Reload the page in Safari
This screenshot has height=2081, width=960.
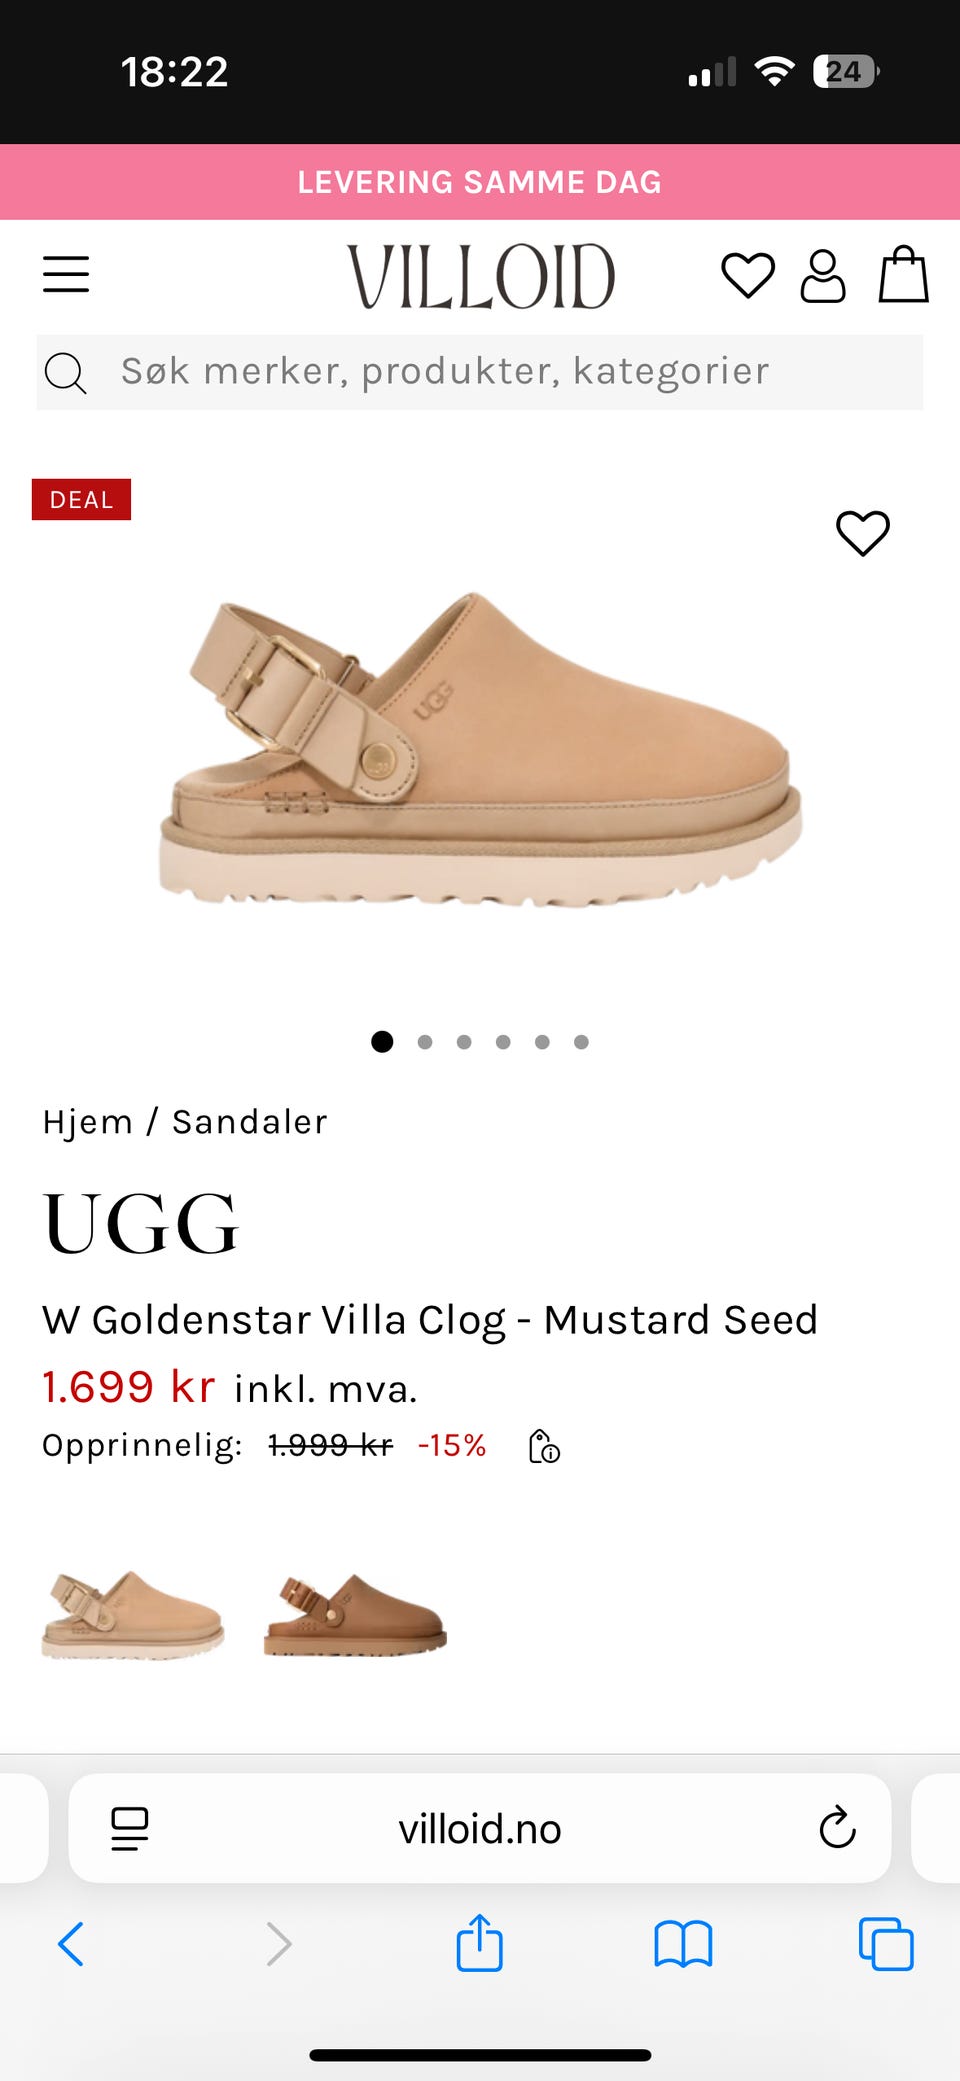837,1828
